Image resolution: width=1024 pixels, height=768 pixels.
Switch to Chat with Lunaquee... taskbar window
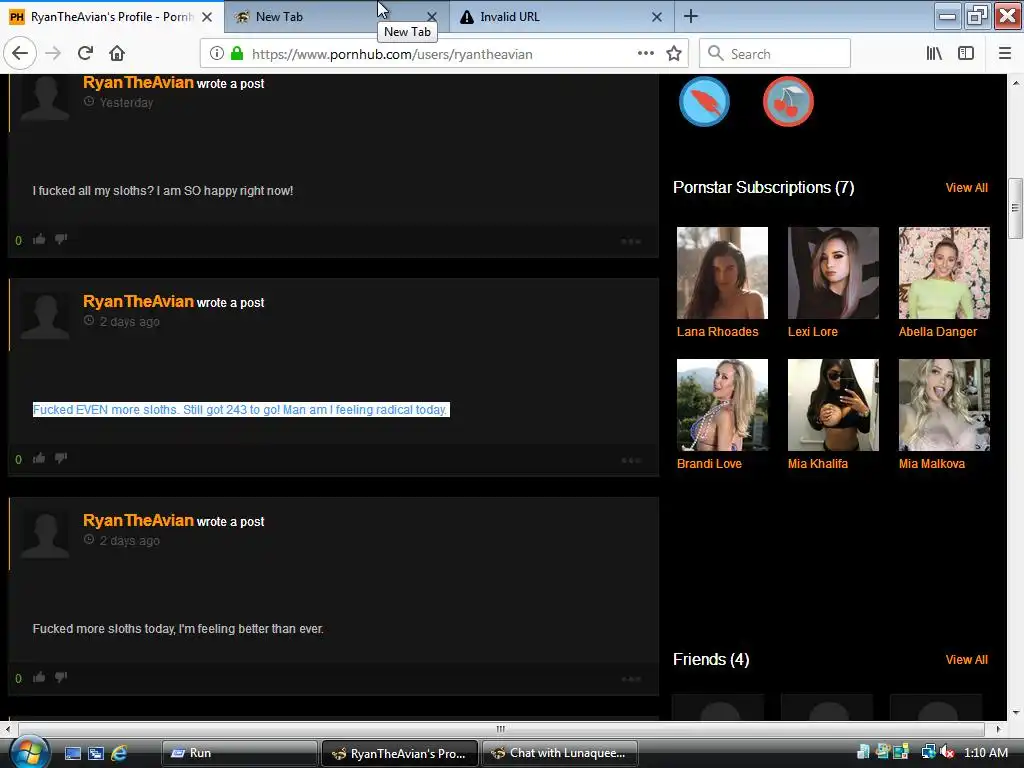click(x=560, y=753)
